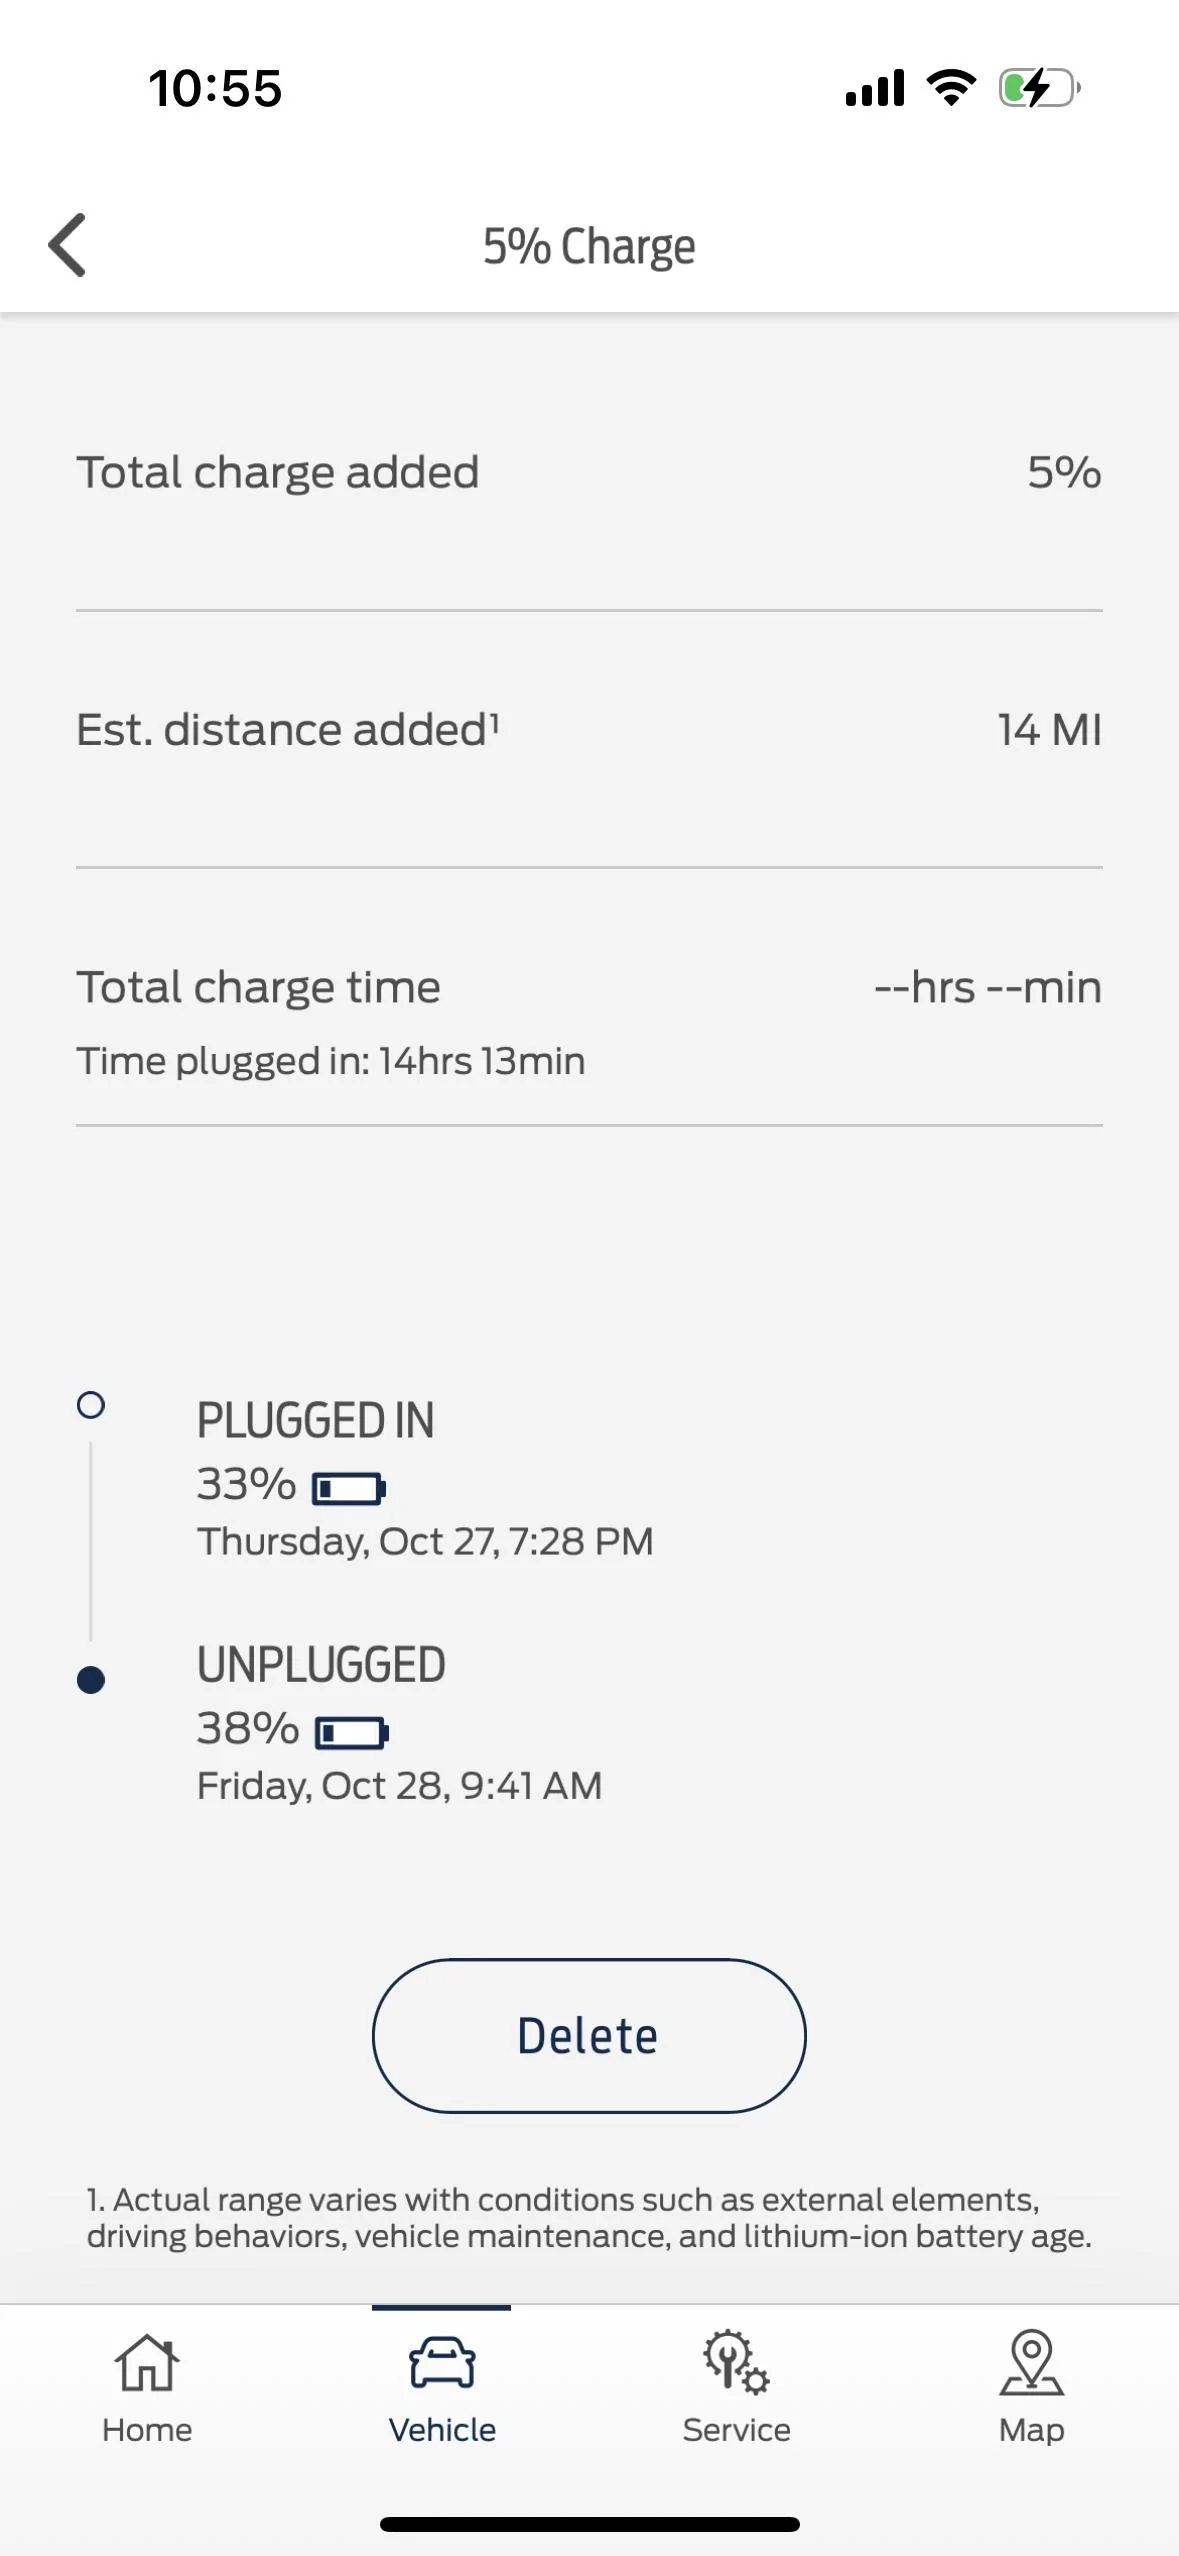Viewport: 1179px width, 2556px height.
Task: Tap the 5% Charge page title
Action: [589, 246]
